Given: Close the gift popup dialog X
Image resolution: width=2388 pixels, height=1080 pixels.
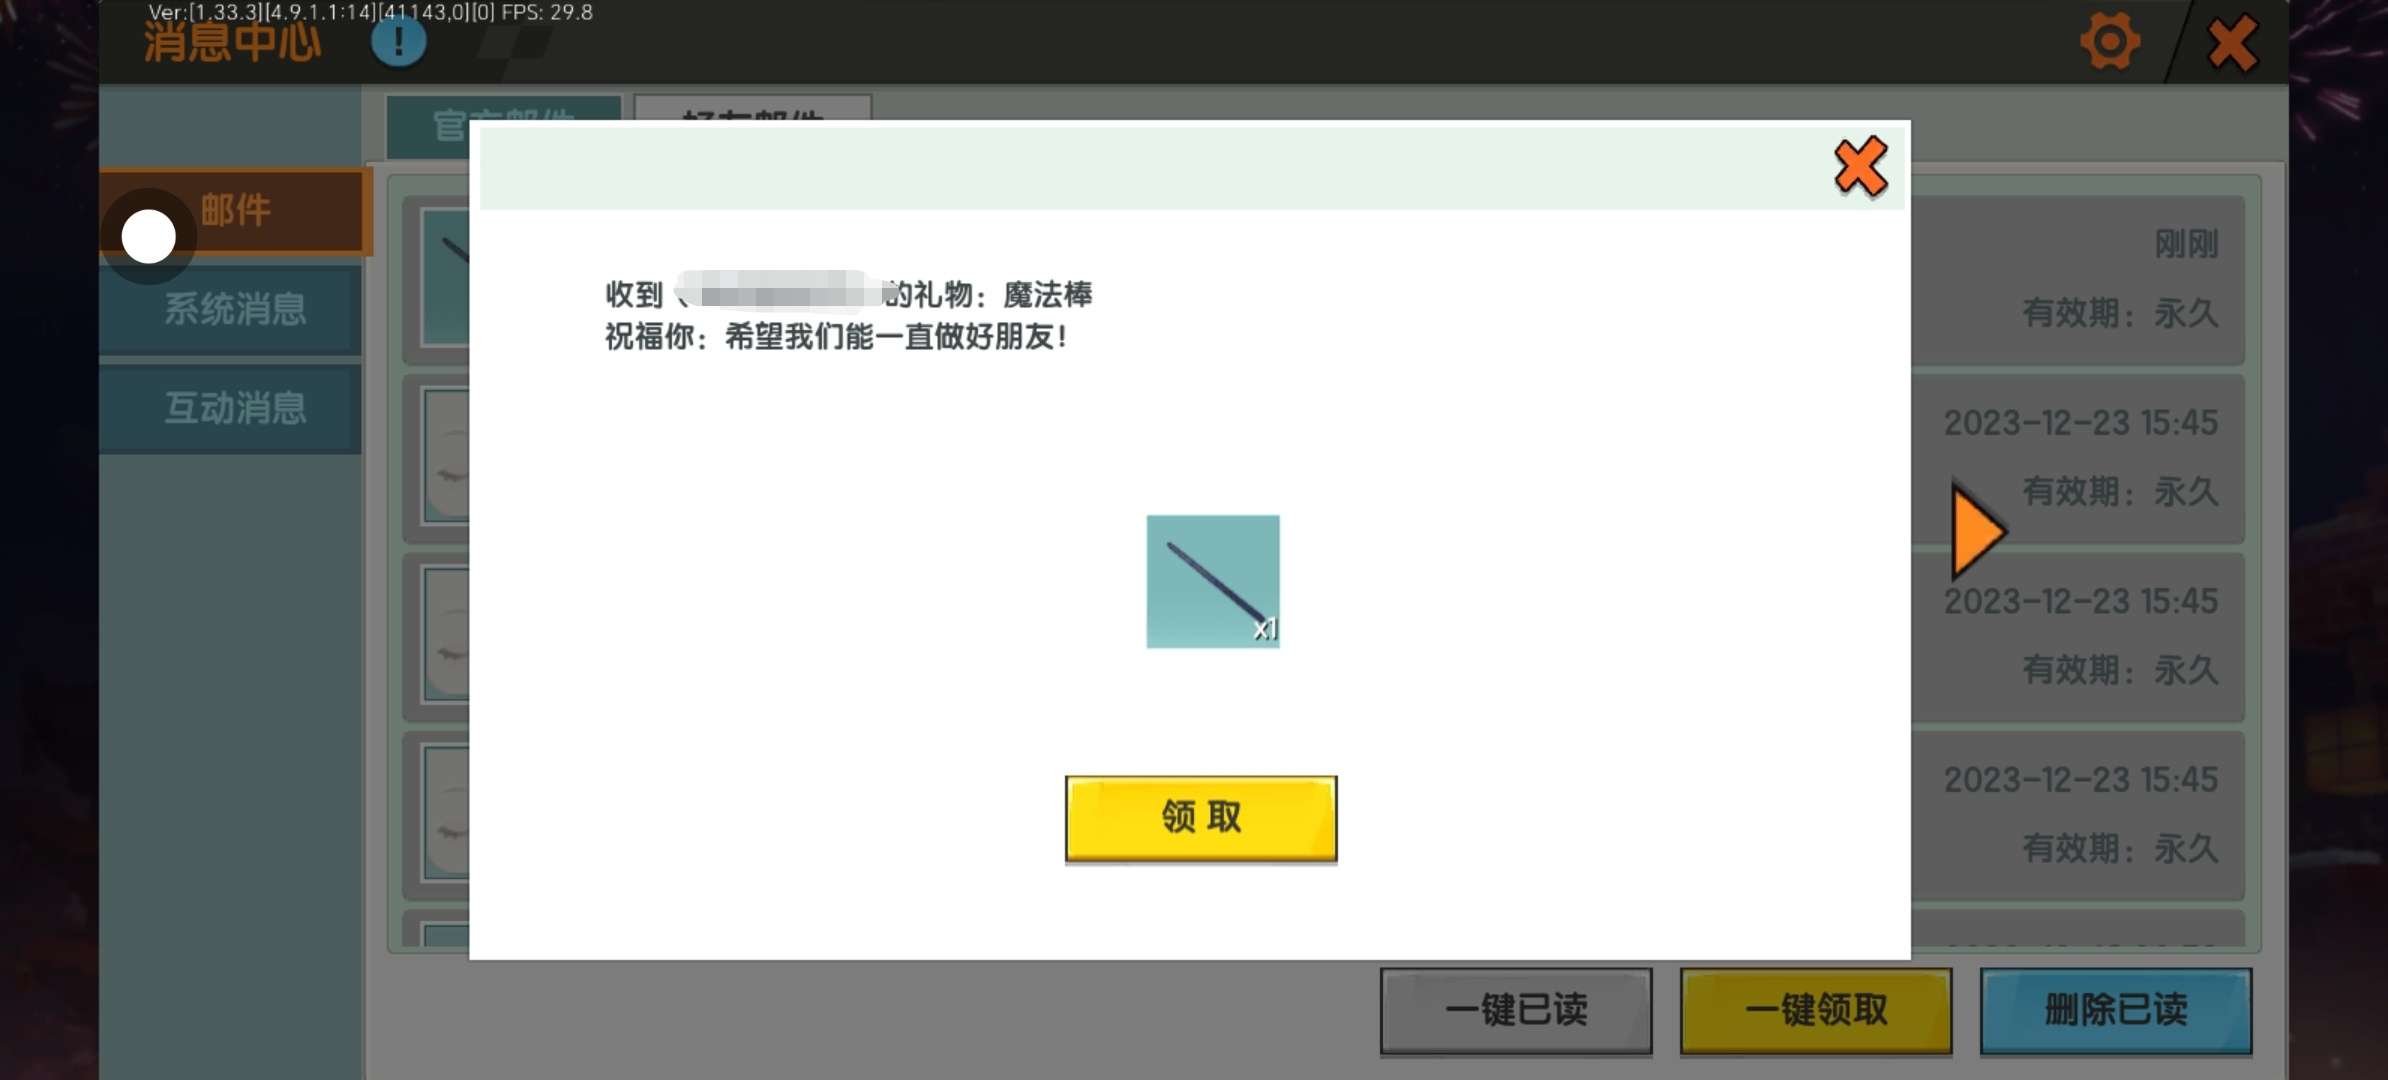Looking at the screenshot, I should (1860, 166).
